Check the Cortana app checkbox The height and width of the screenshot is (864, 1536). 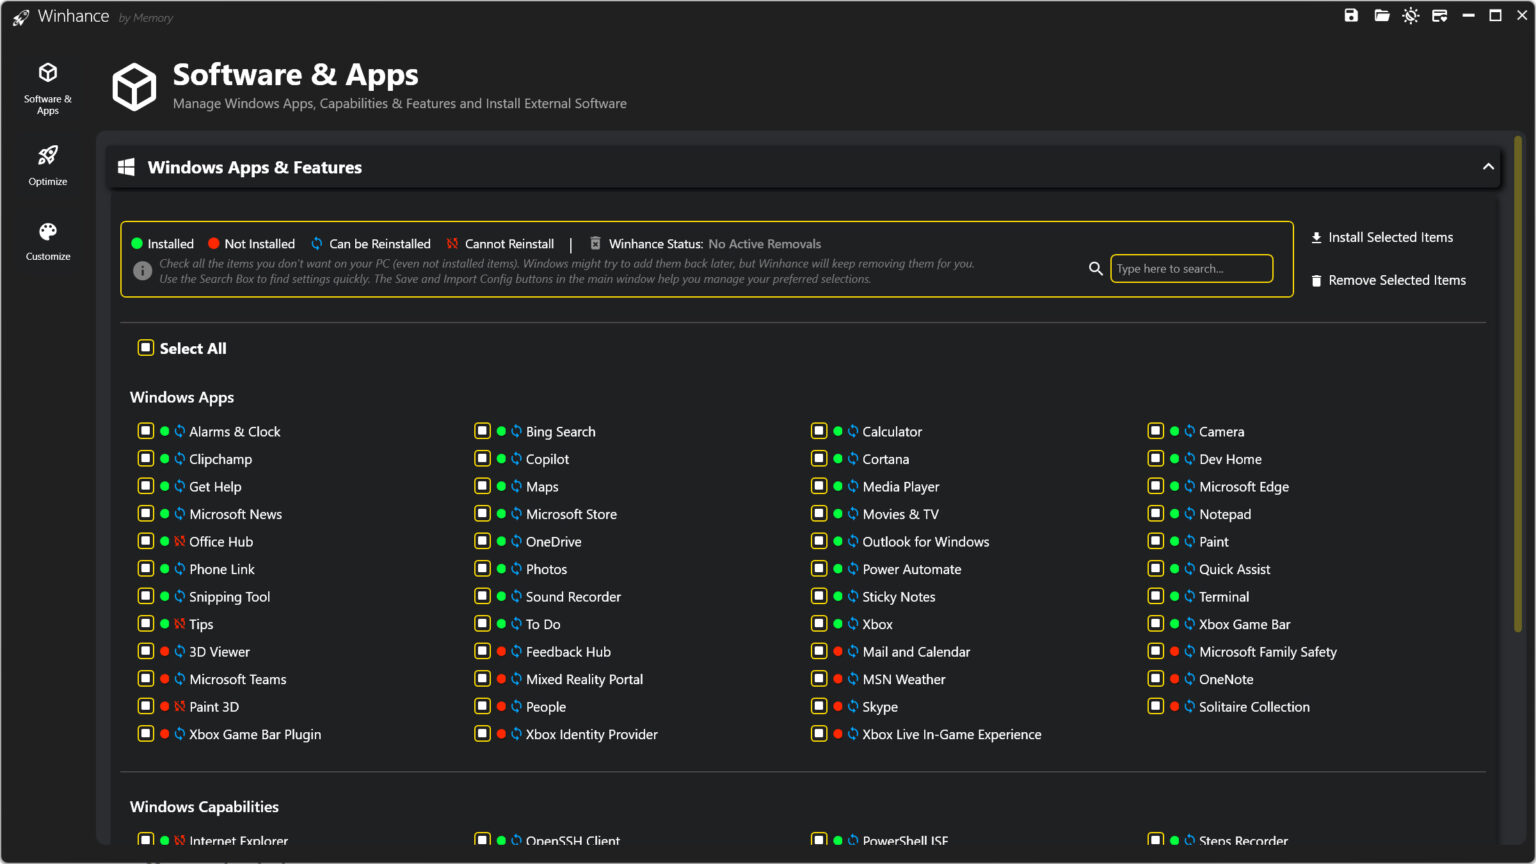click(x=819, y=458)
